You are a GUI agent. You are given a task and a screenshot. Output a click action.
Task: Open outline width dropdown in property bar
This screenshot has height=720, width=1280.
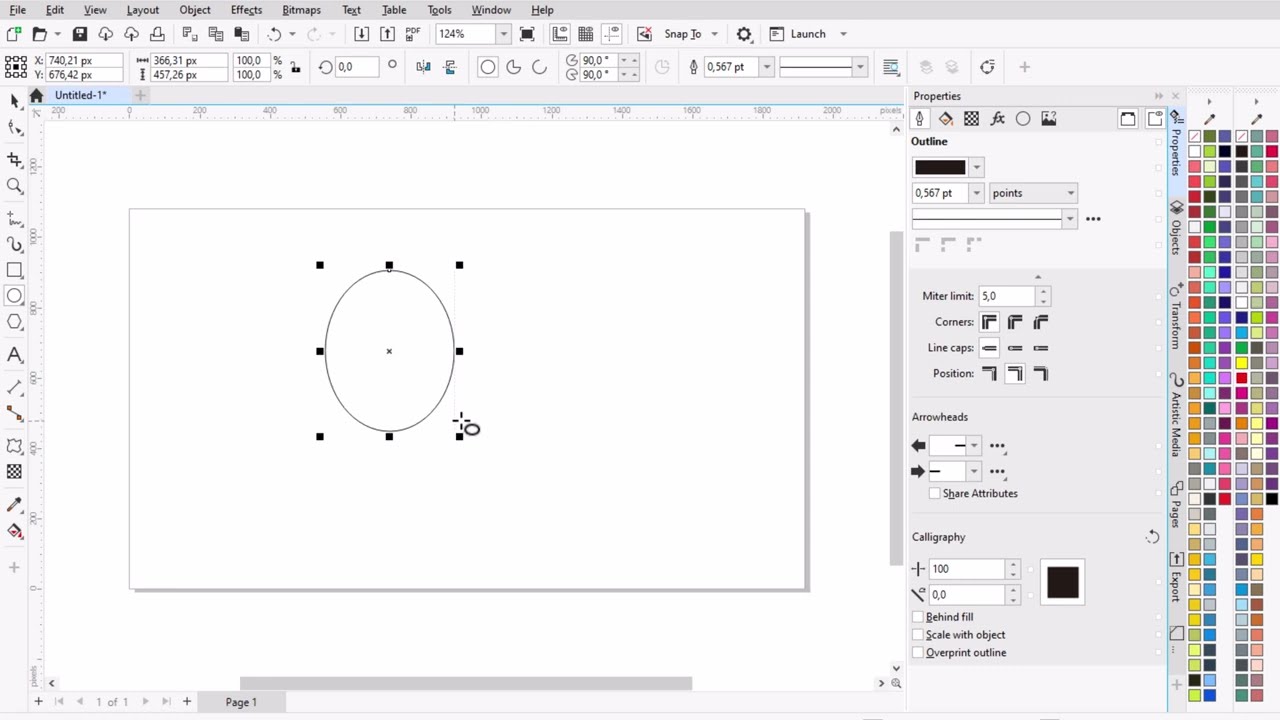point(767,67)
